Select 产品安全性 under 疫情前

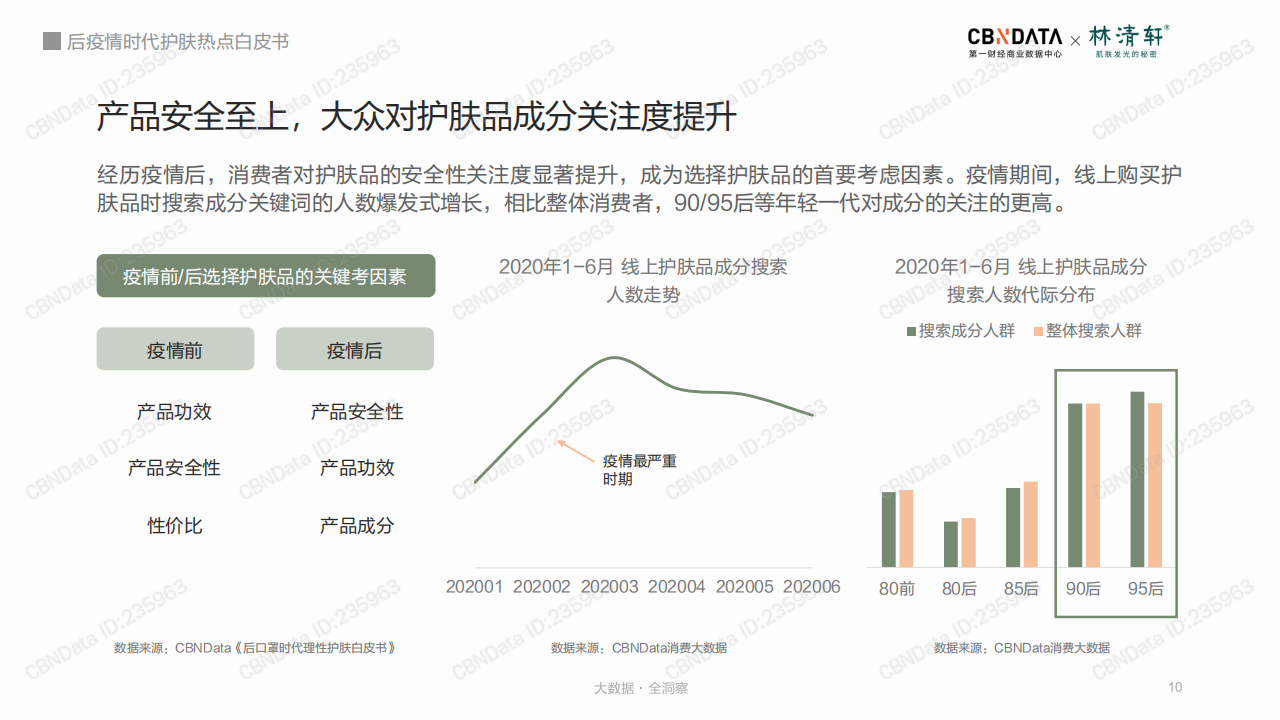[x=174, y=468]
